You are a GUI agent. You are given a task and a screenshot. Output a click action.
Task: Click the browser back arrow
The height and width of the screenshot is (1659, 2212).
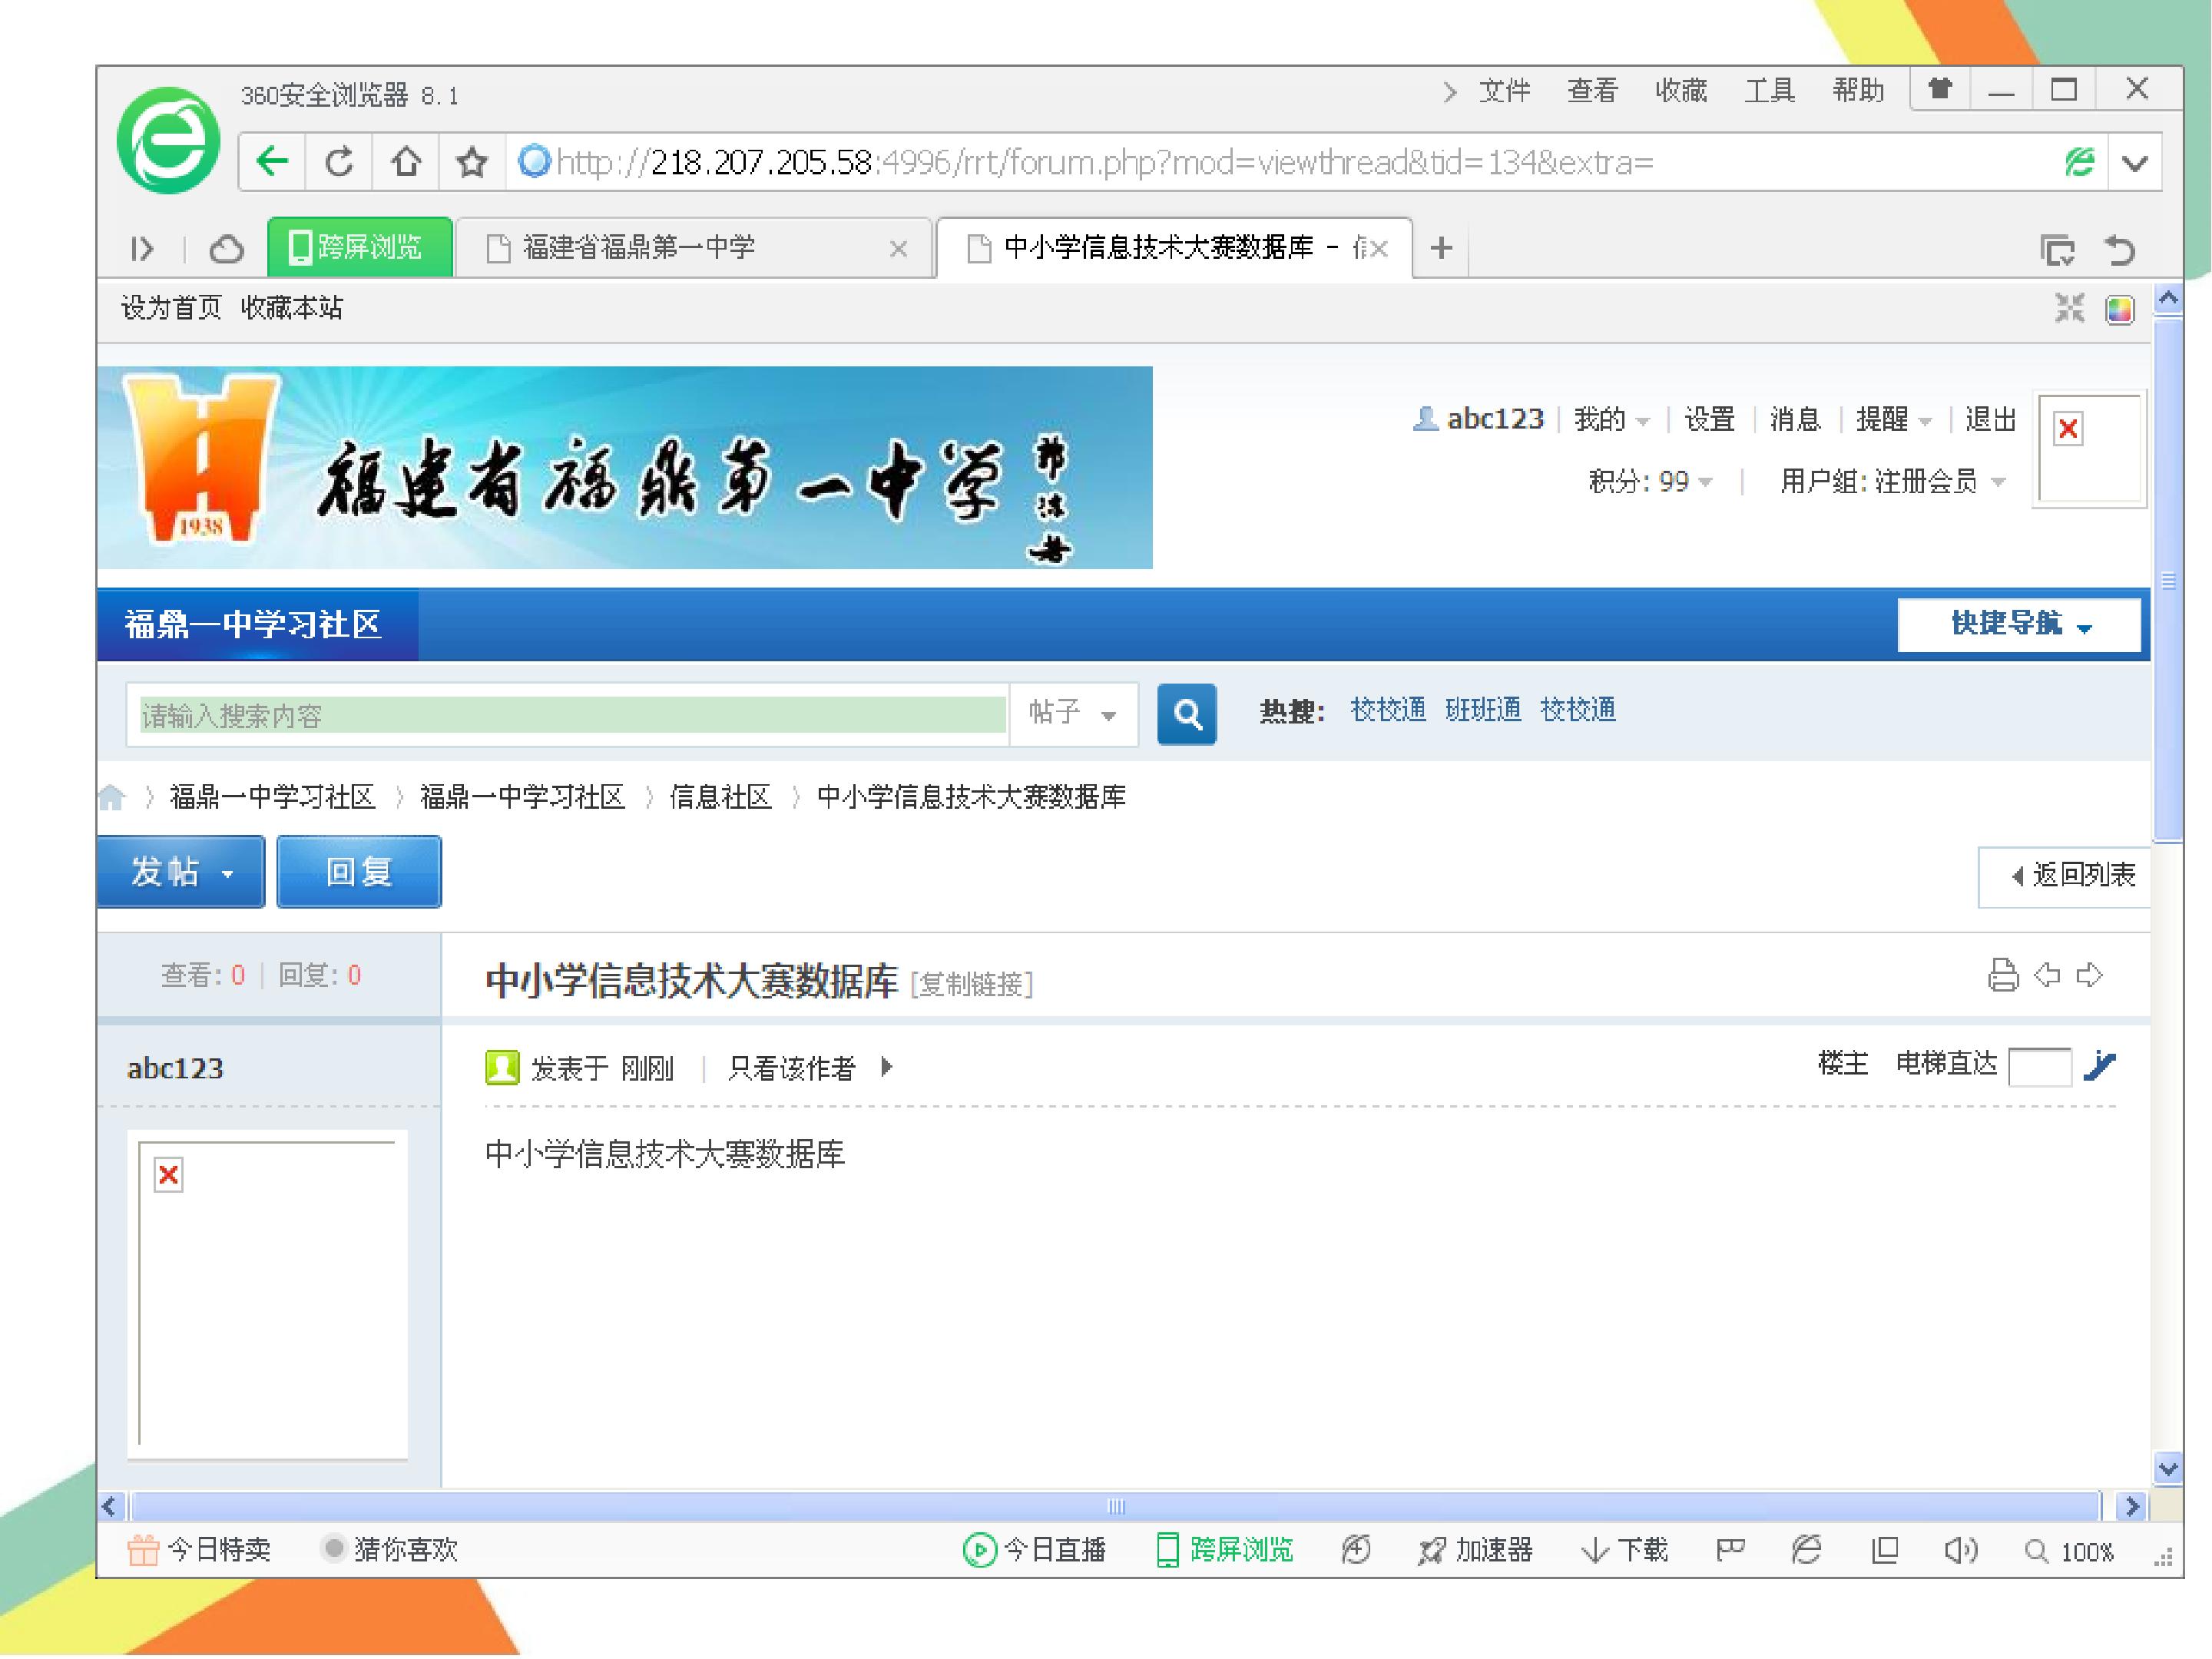pos(272,161)
